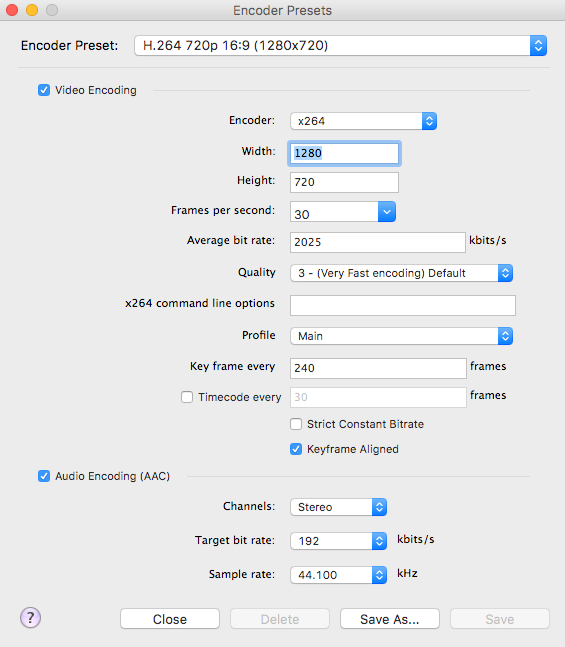Uncheck the Video Encoding checkbox
The image size is (565, 647).
click(x=44, y=90)
